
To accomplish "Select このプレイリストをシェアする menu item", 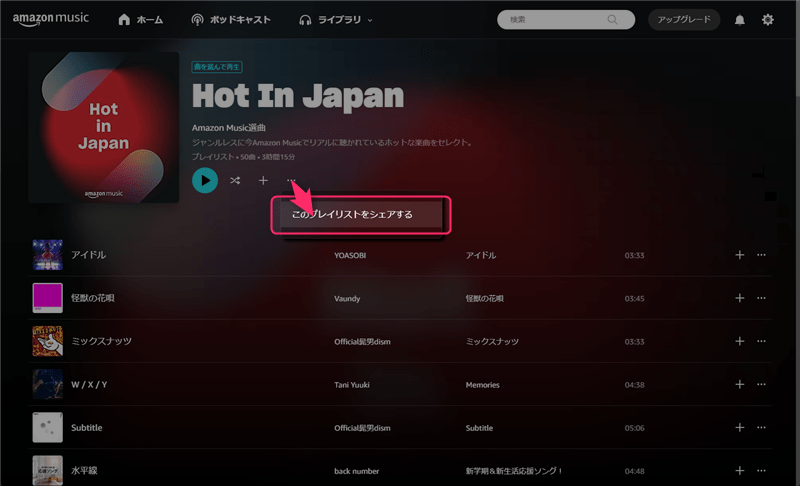I will [x=361, y=215].
